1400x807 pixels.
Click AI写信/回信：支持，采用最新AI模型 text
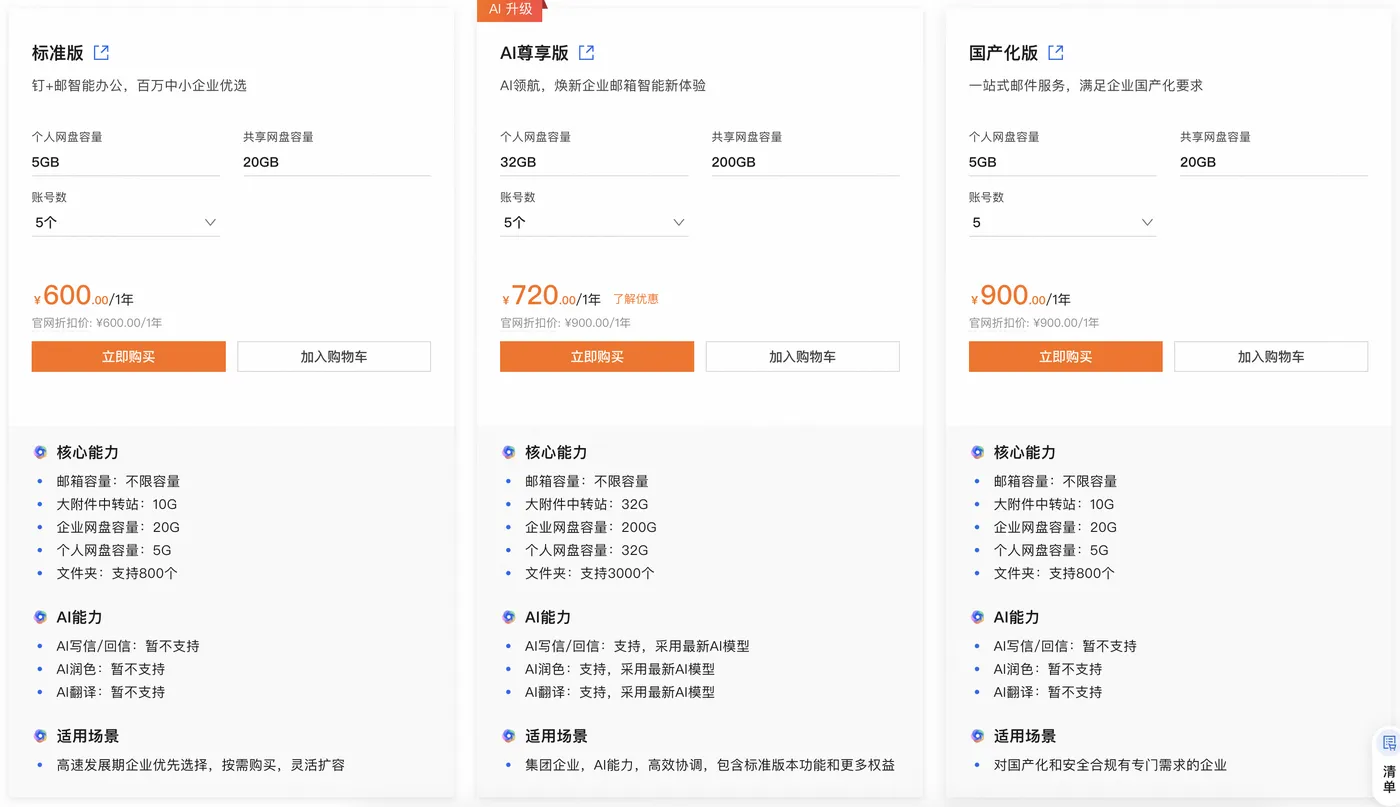coord(637,646)
